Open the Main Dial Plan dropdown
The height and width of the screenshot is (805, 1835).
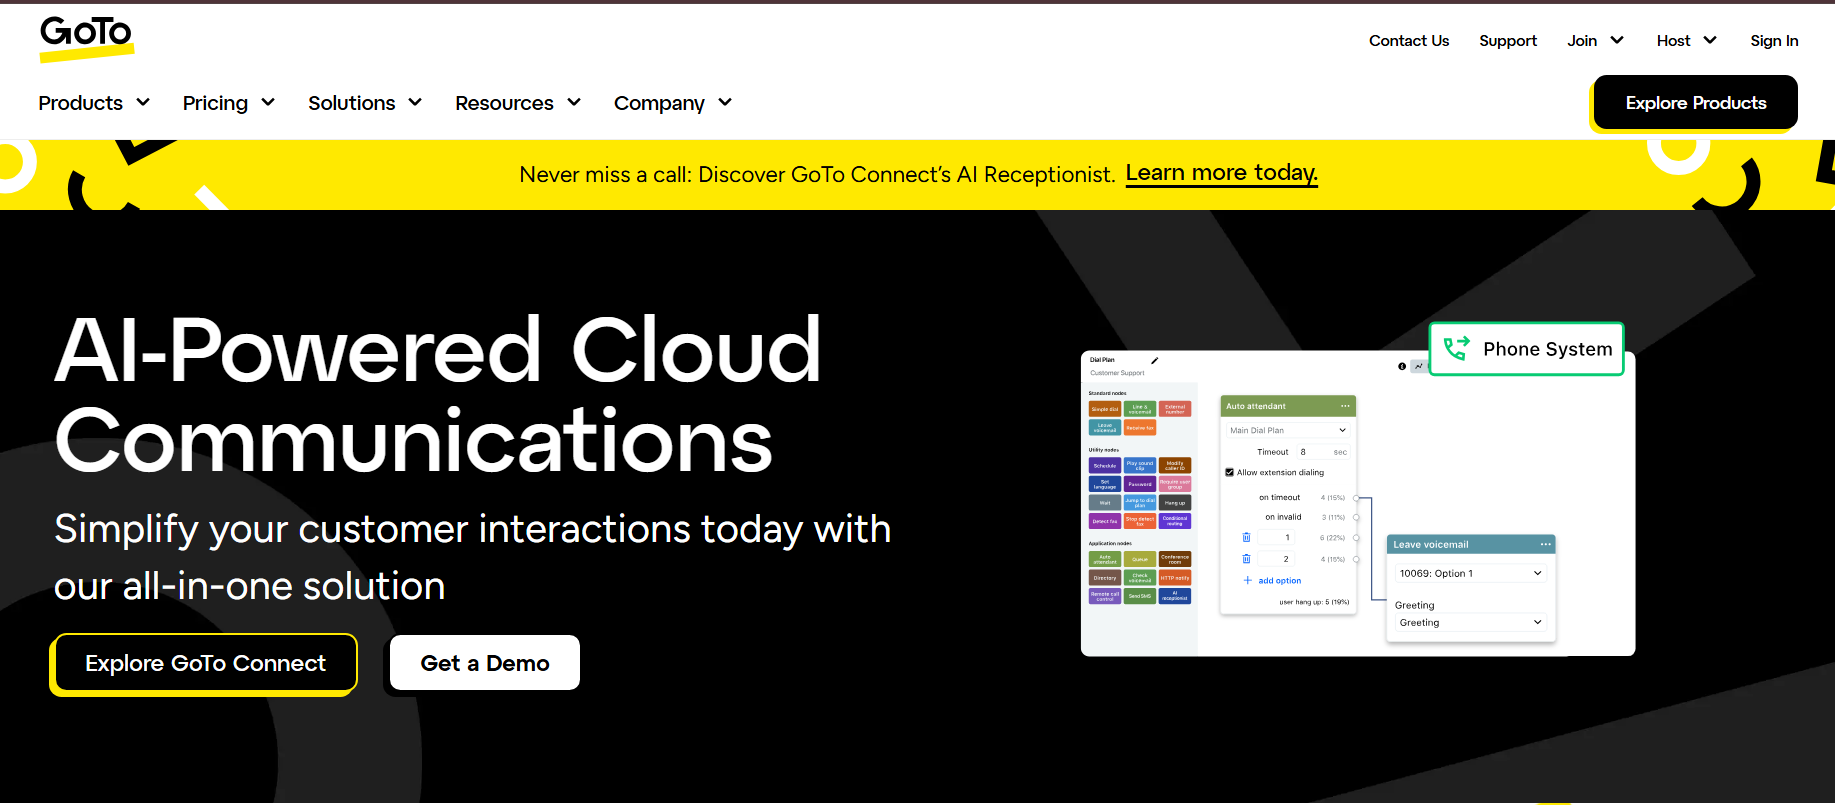1288,430
